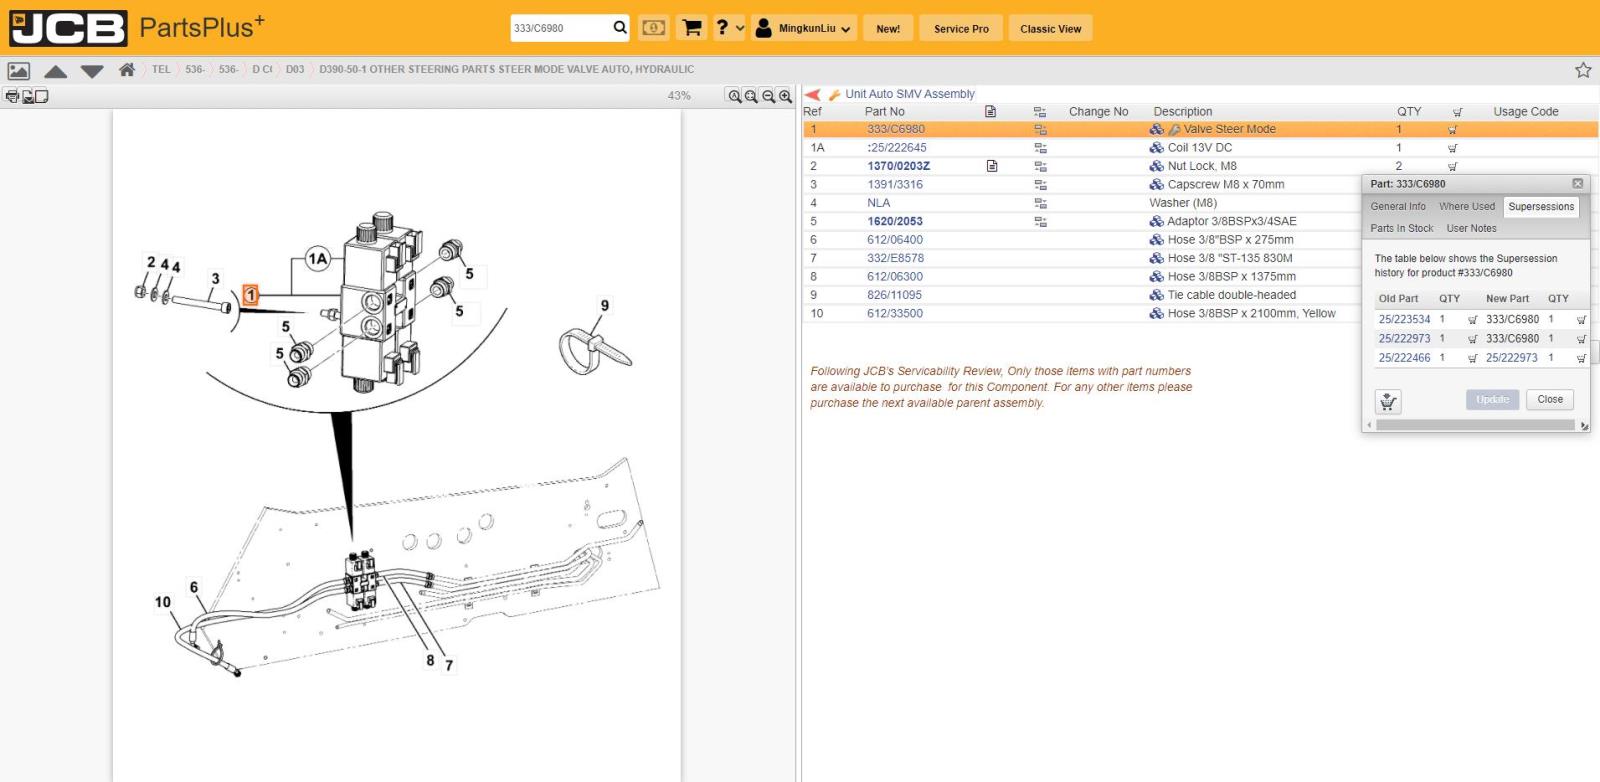This screenshot has height=782, width=1600.
Task: Open Unit Auto SMV Assembly link
Action: [x=909, y=94]
